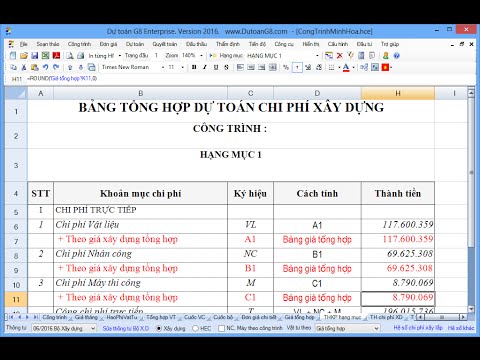Open the Zoom 140% dropdown
480x360 pixels.
(201, 56)
